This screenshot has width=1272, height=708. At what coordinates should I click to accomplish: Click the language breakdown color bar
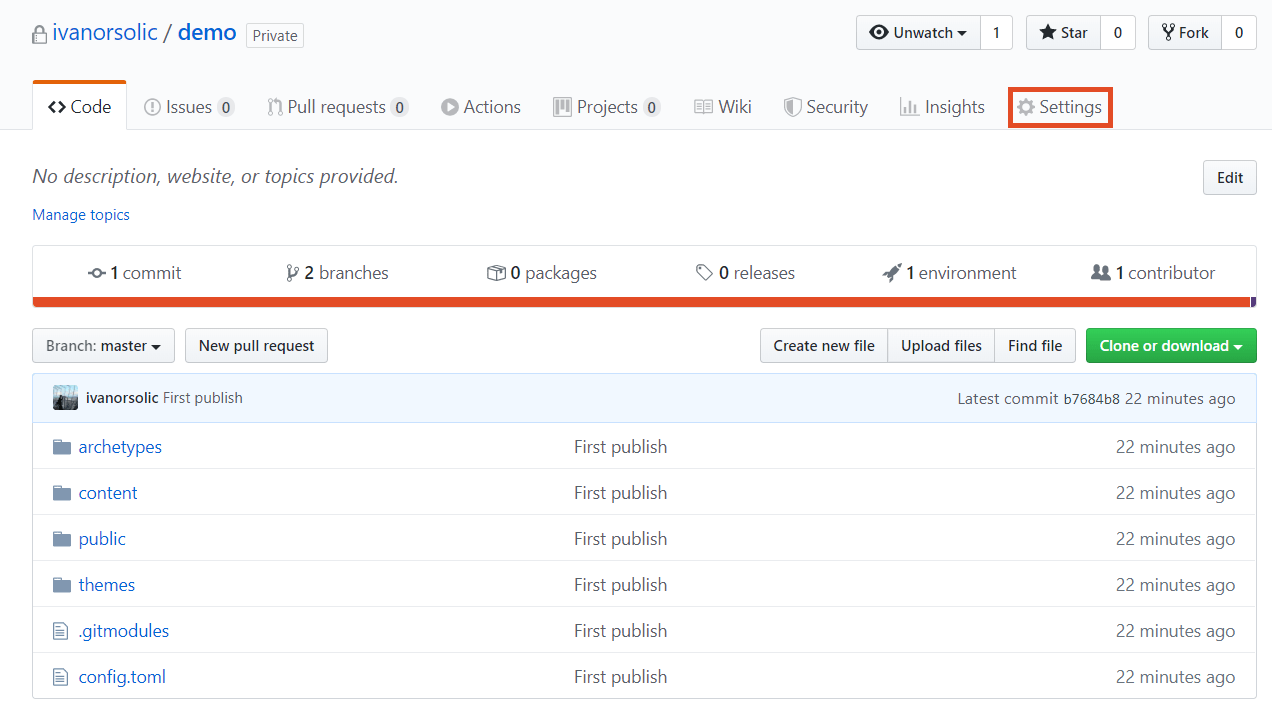[x=640, y=302]
